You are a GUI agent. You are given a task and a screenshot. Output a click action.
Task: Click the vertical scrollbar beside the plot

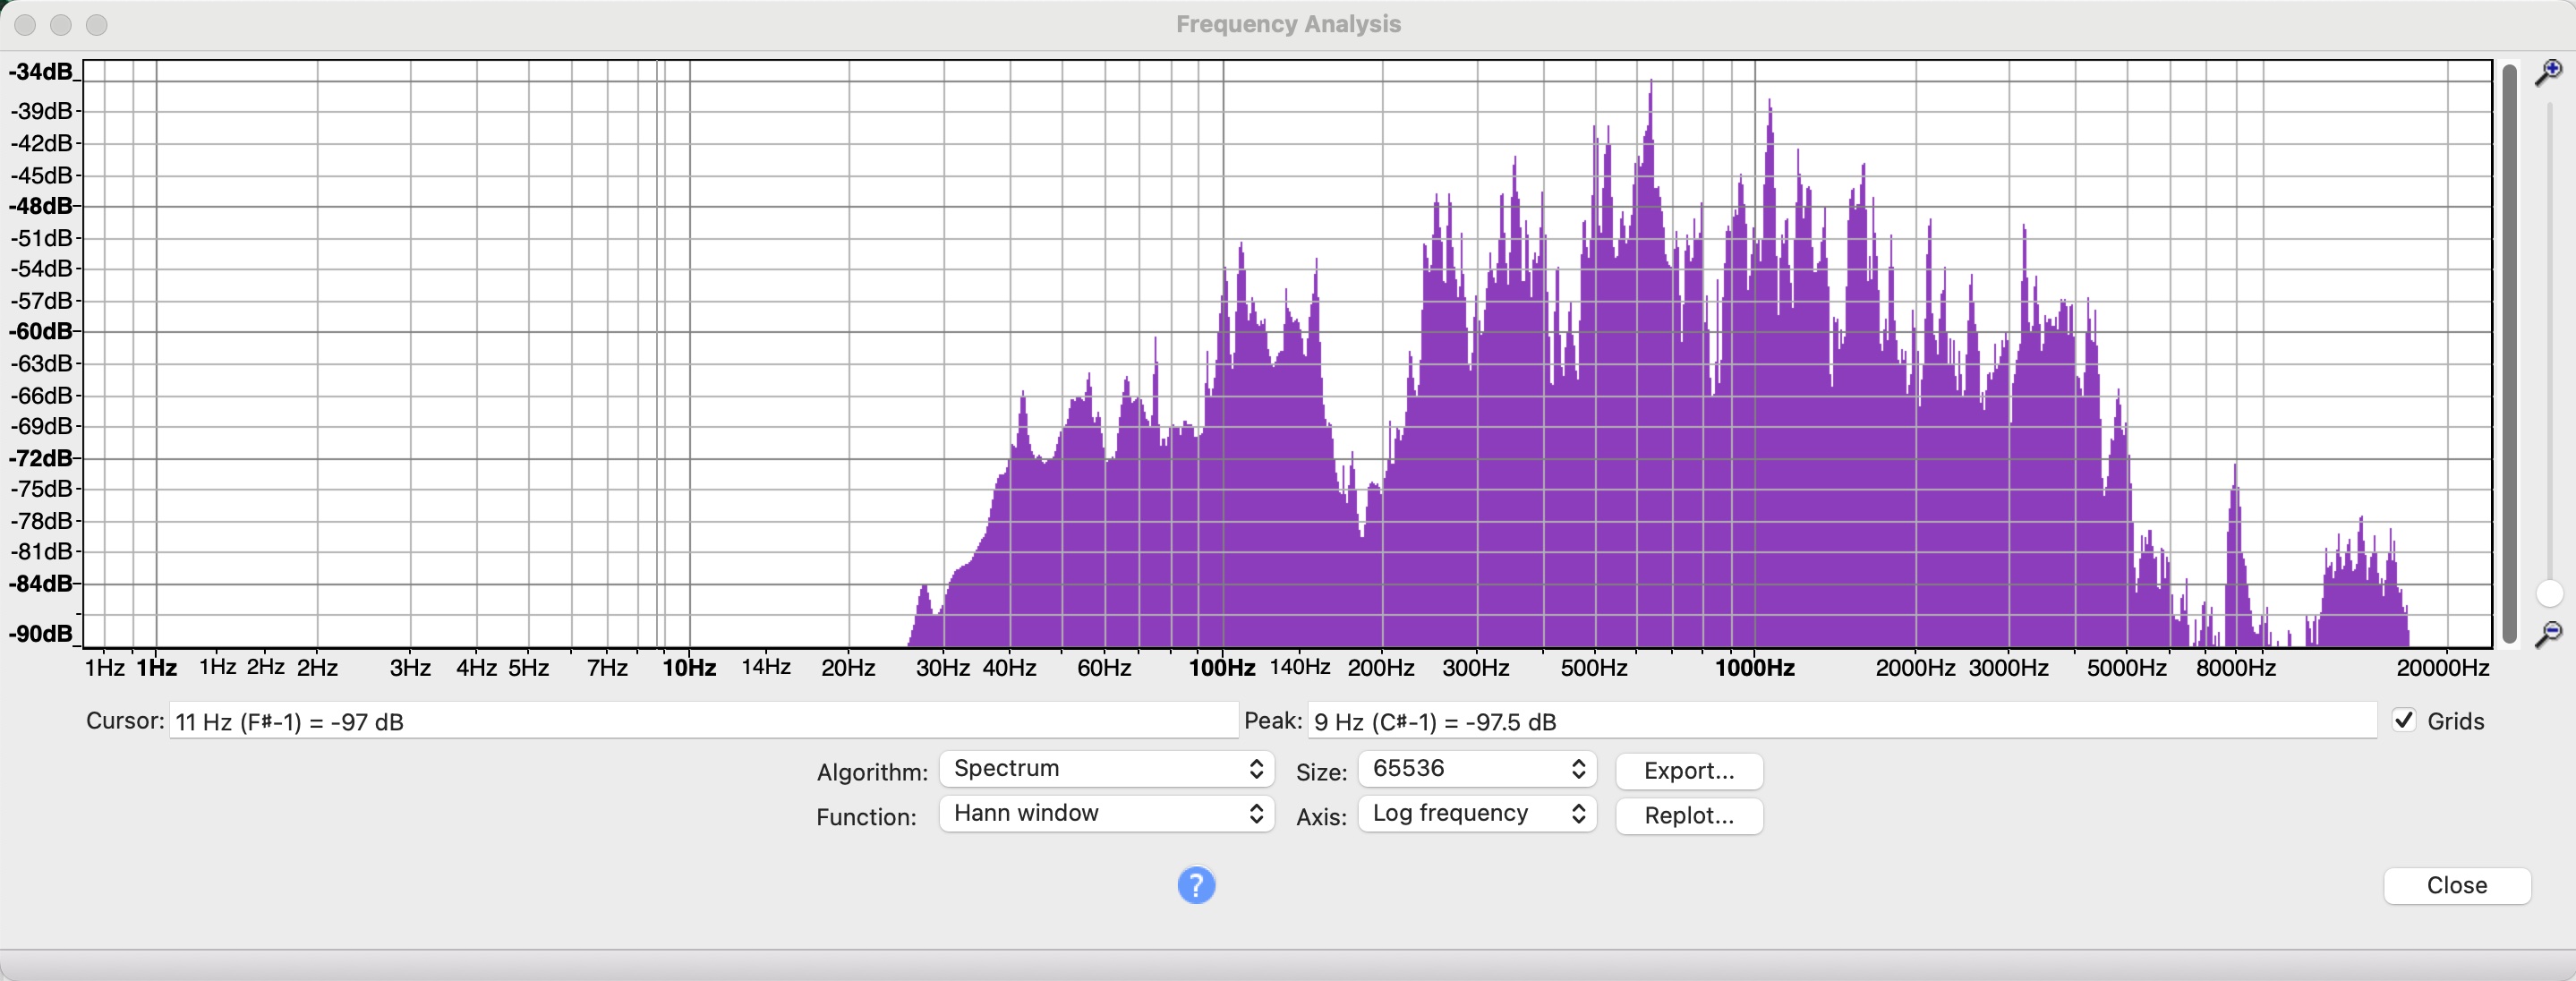tap(2509, 350)
